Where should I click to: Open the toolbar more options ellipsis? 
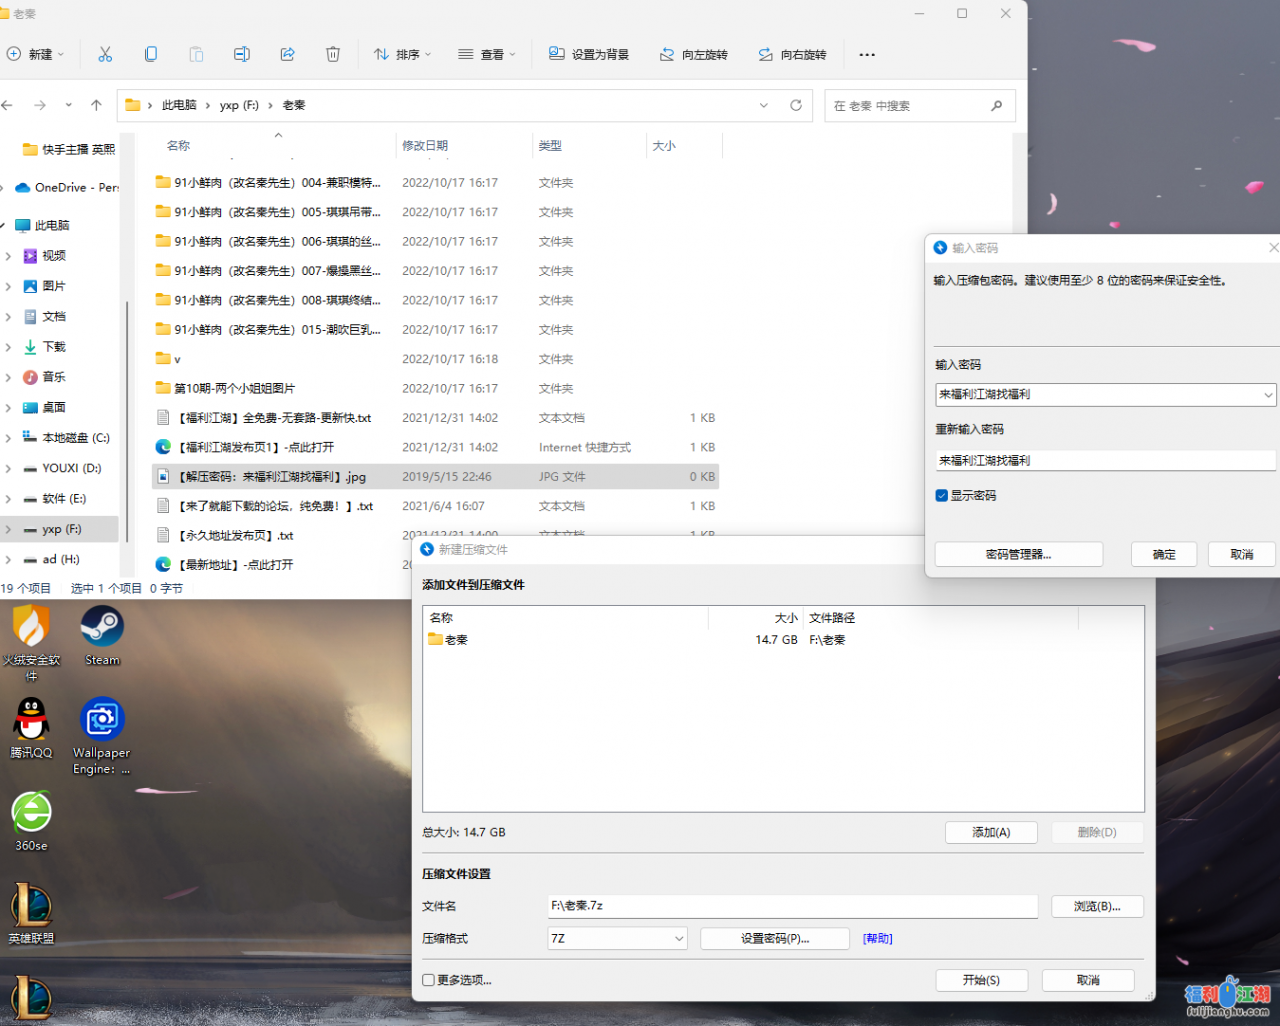point(867,54)
